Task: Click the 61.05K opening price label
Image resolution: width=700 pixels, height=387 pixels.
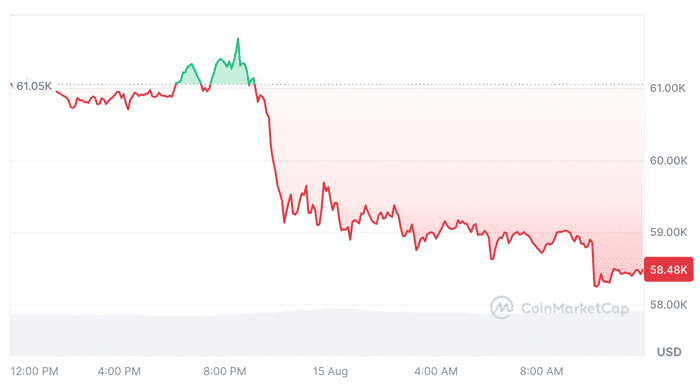Action: pyautogui.click(x=34, y=86)
